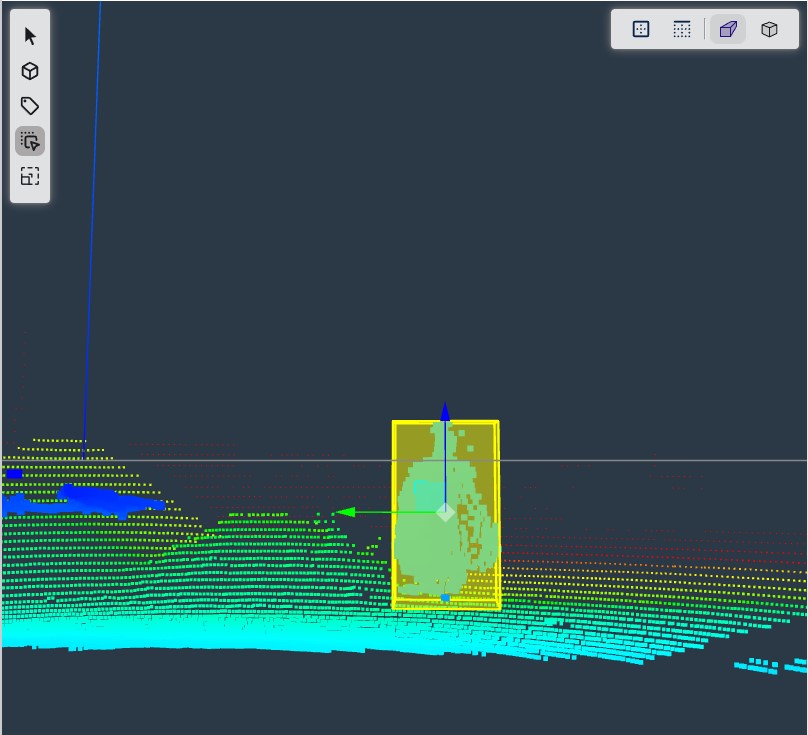This screenshot has height=735, width=808.
Task: Select the dashed region resize tool
Action: point(30,176)
